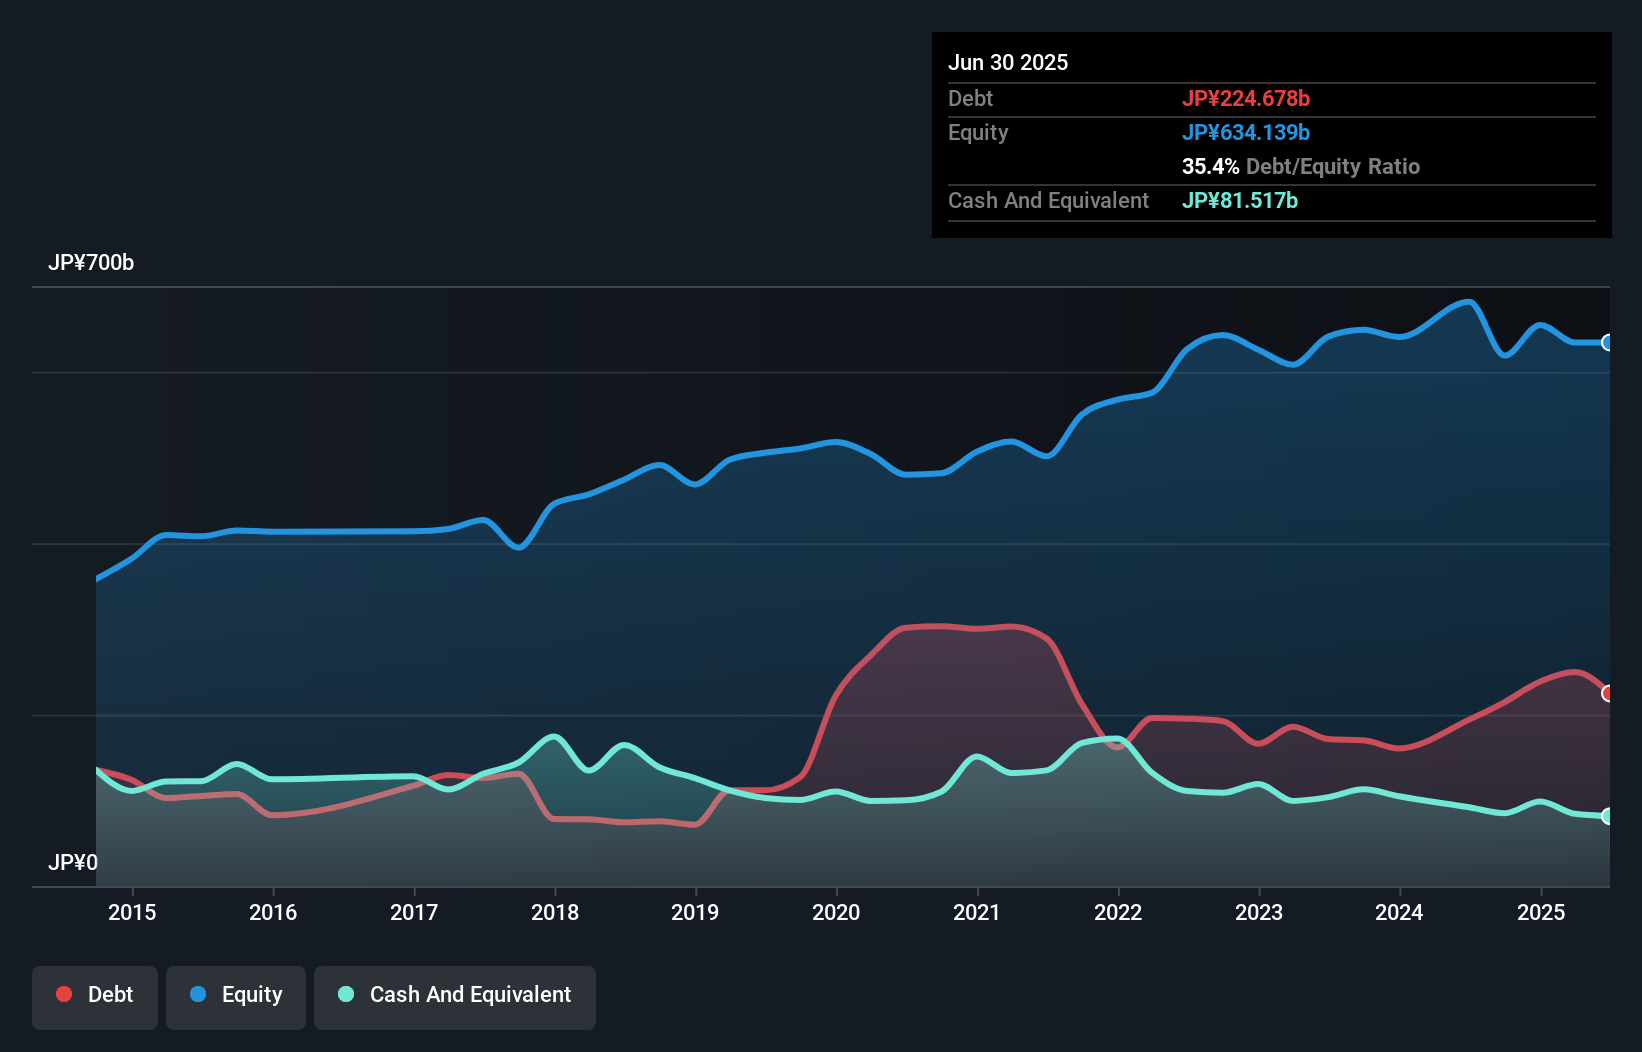Click the Debt value JP¥224.678b in tooltip

[1247, 98]
